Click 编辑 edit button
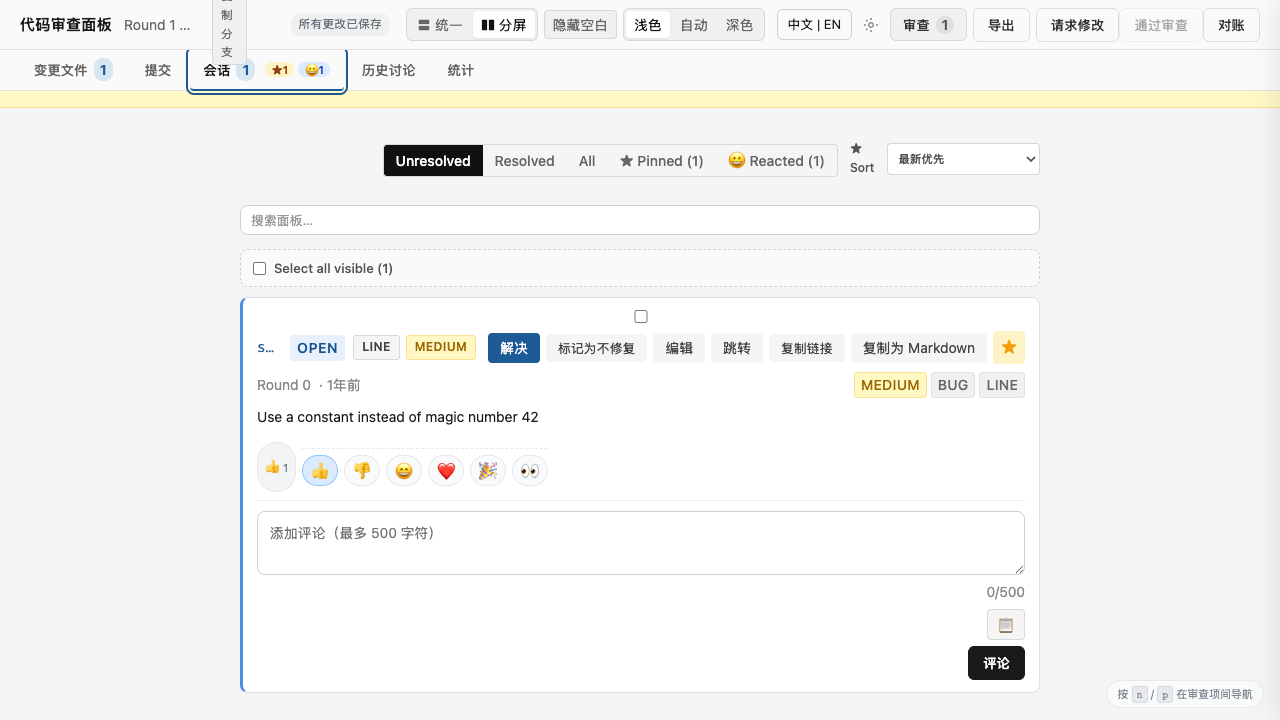This screenshot has width=1280, height=720. coord(679,347)
